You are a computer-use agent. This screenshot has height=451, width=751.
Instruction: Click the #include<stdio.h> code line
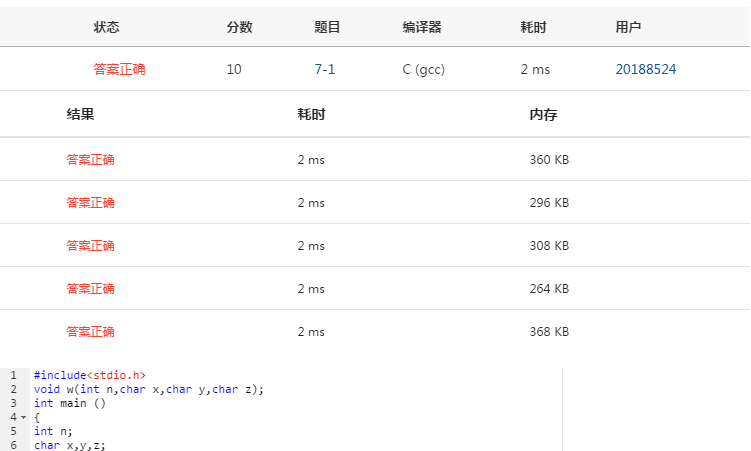click(x=90, y=375)
